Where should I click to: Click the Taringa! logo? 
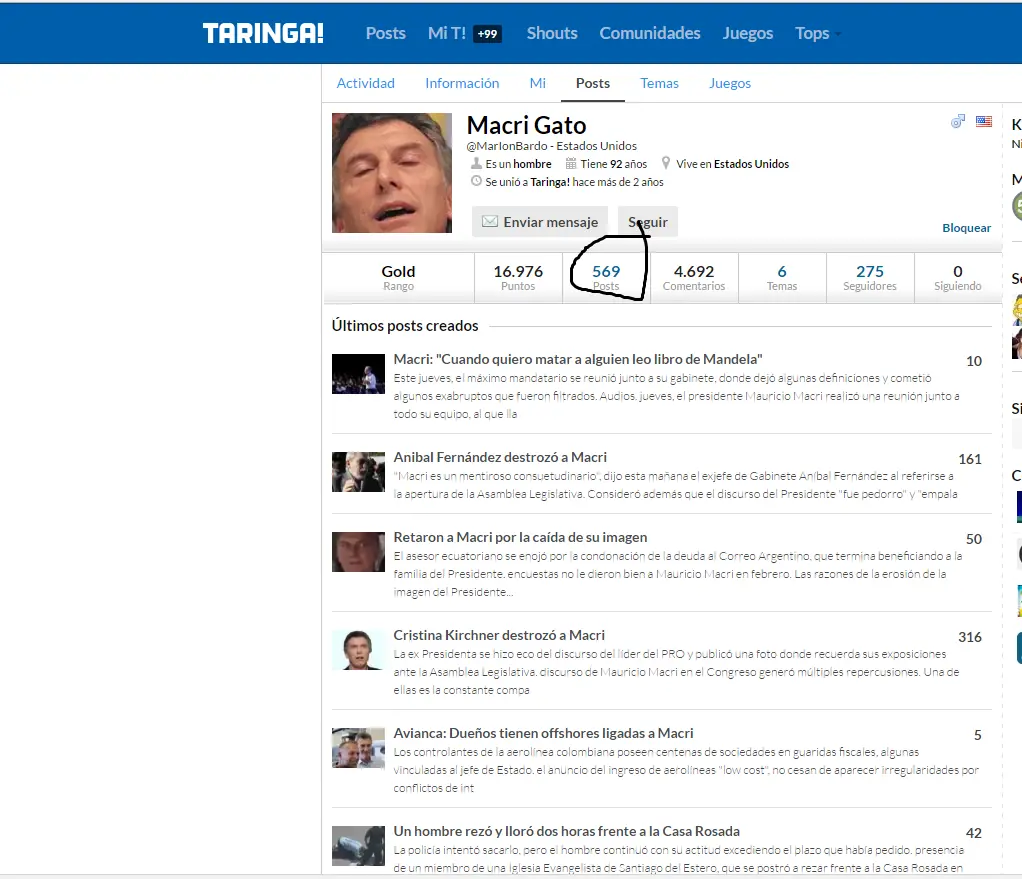click(263, 33)
